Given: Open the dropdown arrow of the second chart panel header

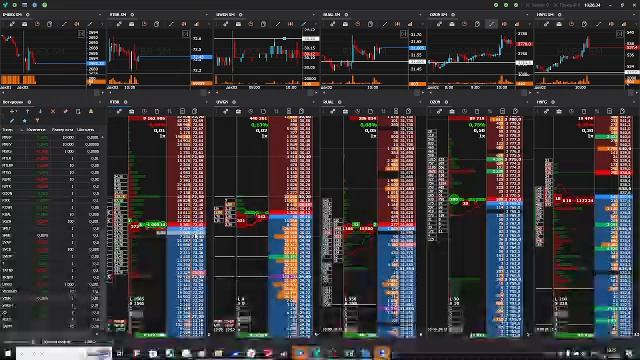Looking at the screenshot, I should click(x=207, y=14).
